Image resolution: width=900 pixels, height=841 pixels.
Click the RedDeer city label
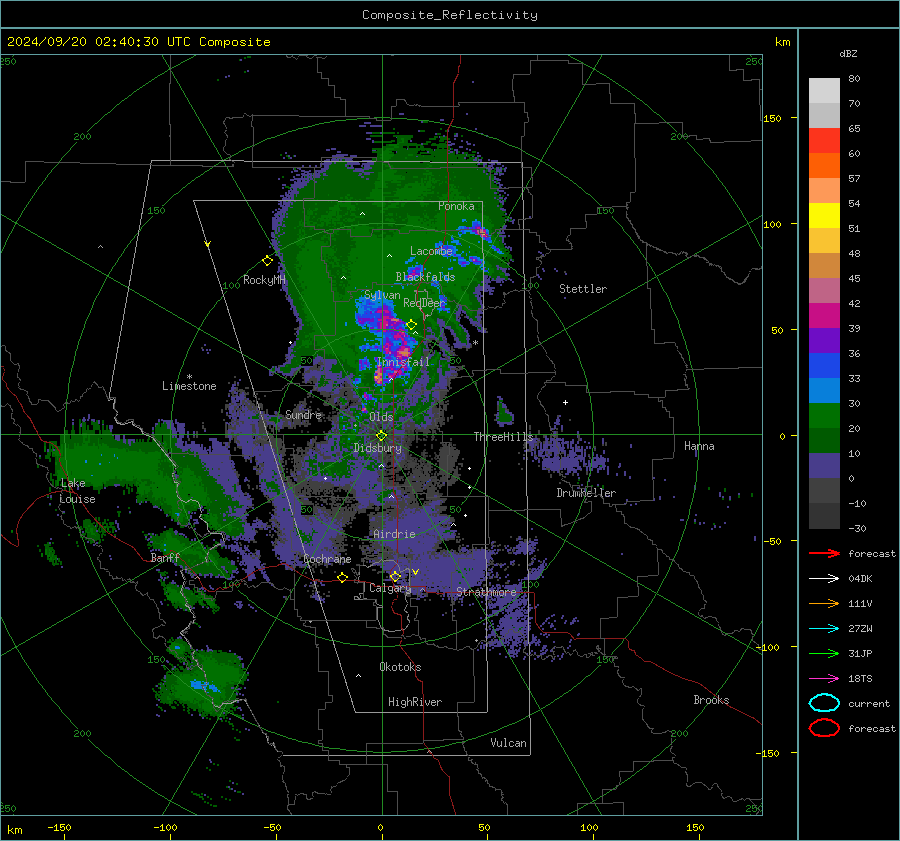(x=424, y=303)
